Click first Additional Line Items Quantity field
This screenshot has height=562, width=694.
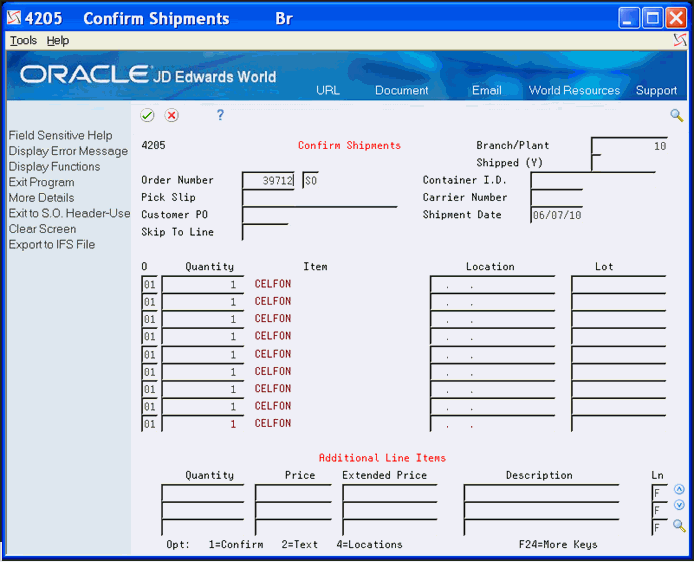point(203,493)
